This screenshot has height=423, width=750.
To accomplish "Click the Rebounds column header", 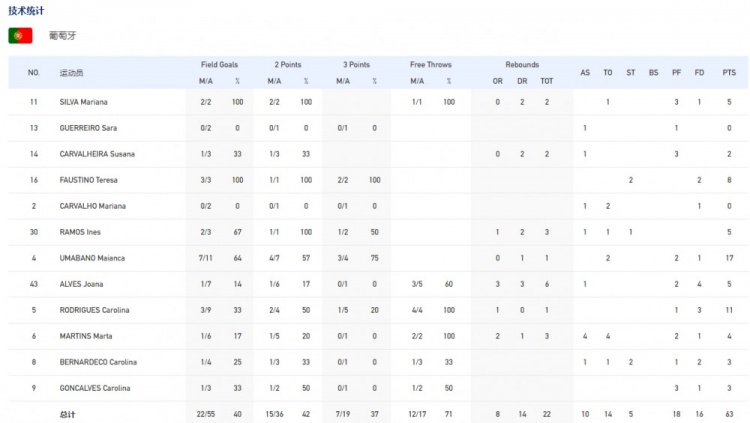I will (x=522, y=65).
